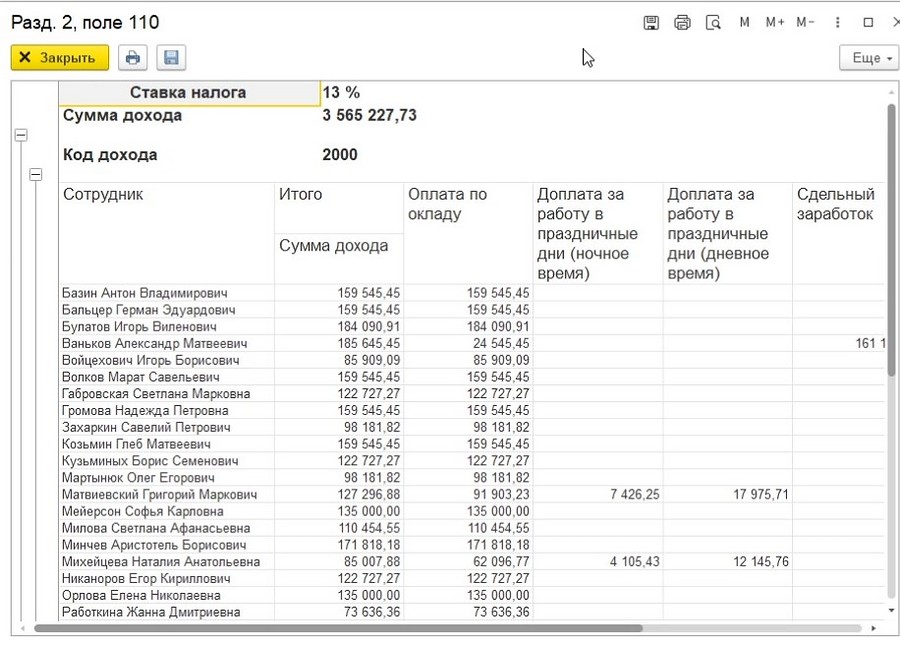Collapse the inner group by Код дохода

(x=36, y=174)
